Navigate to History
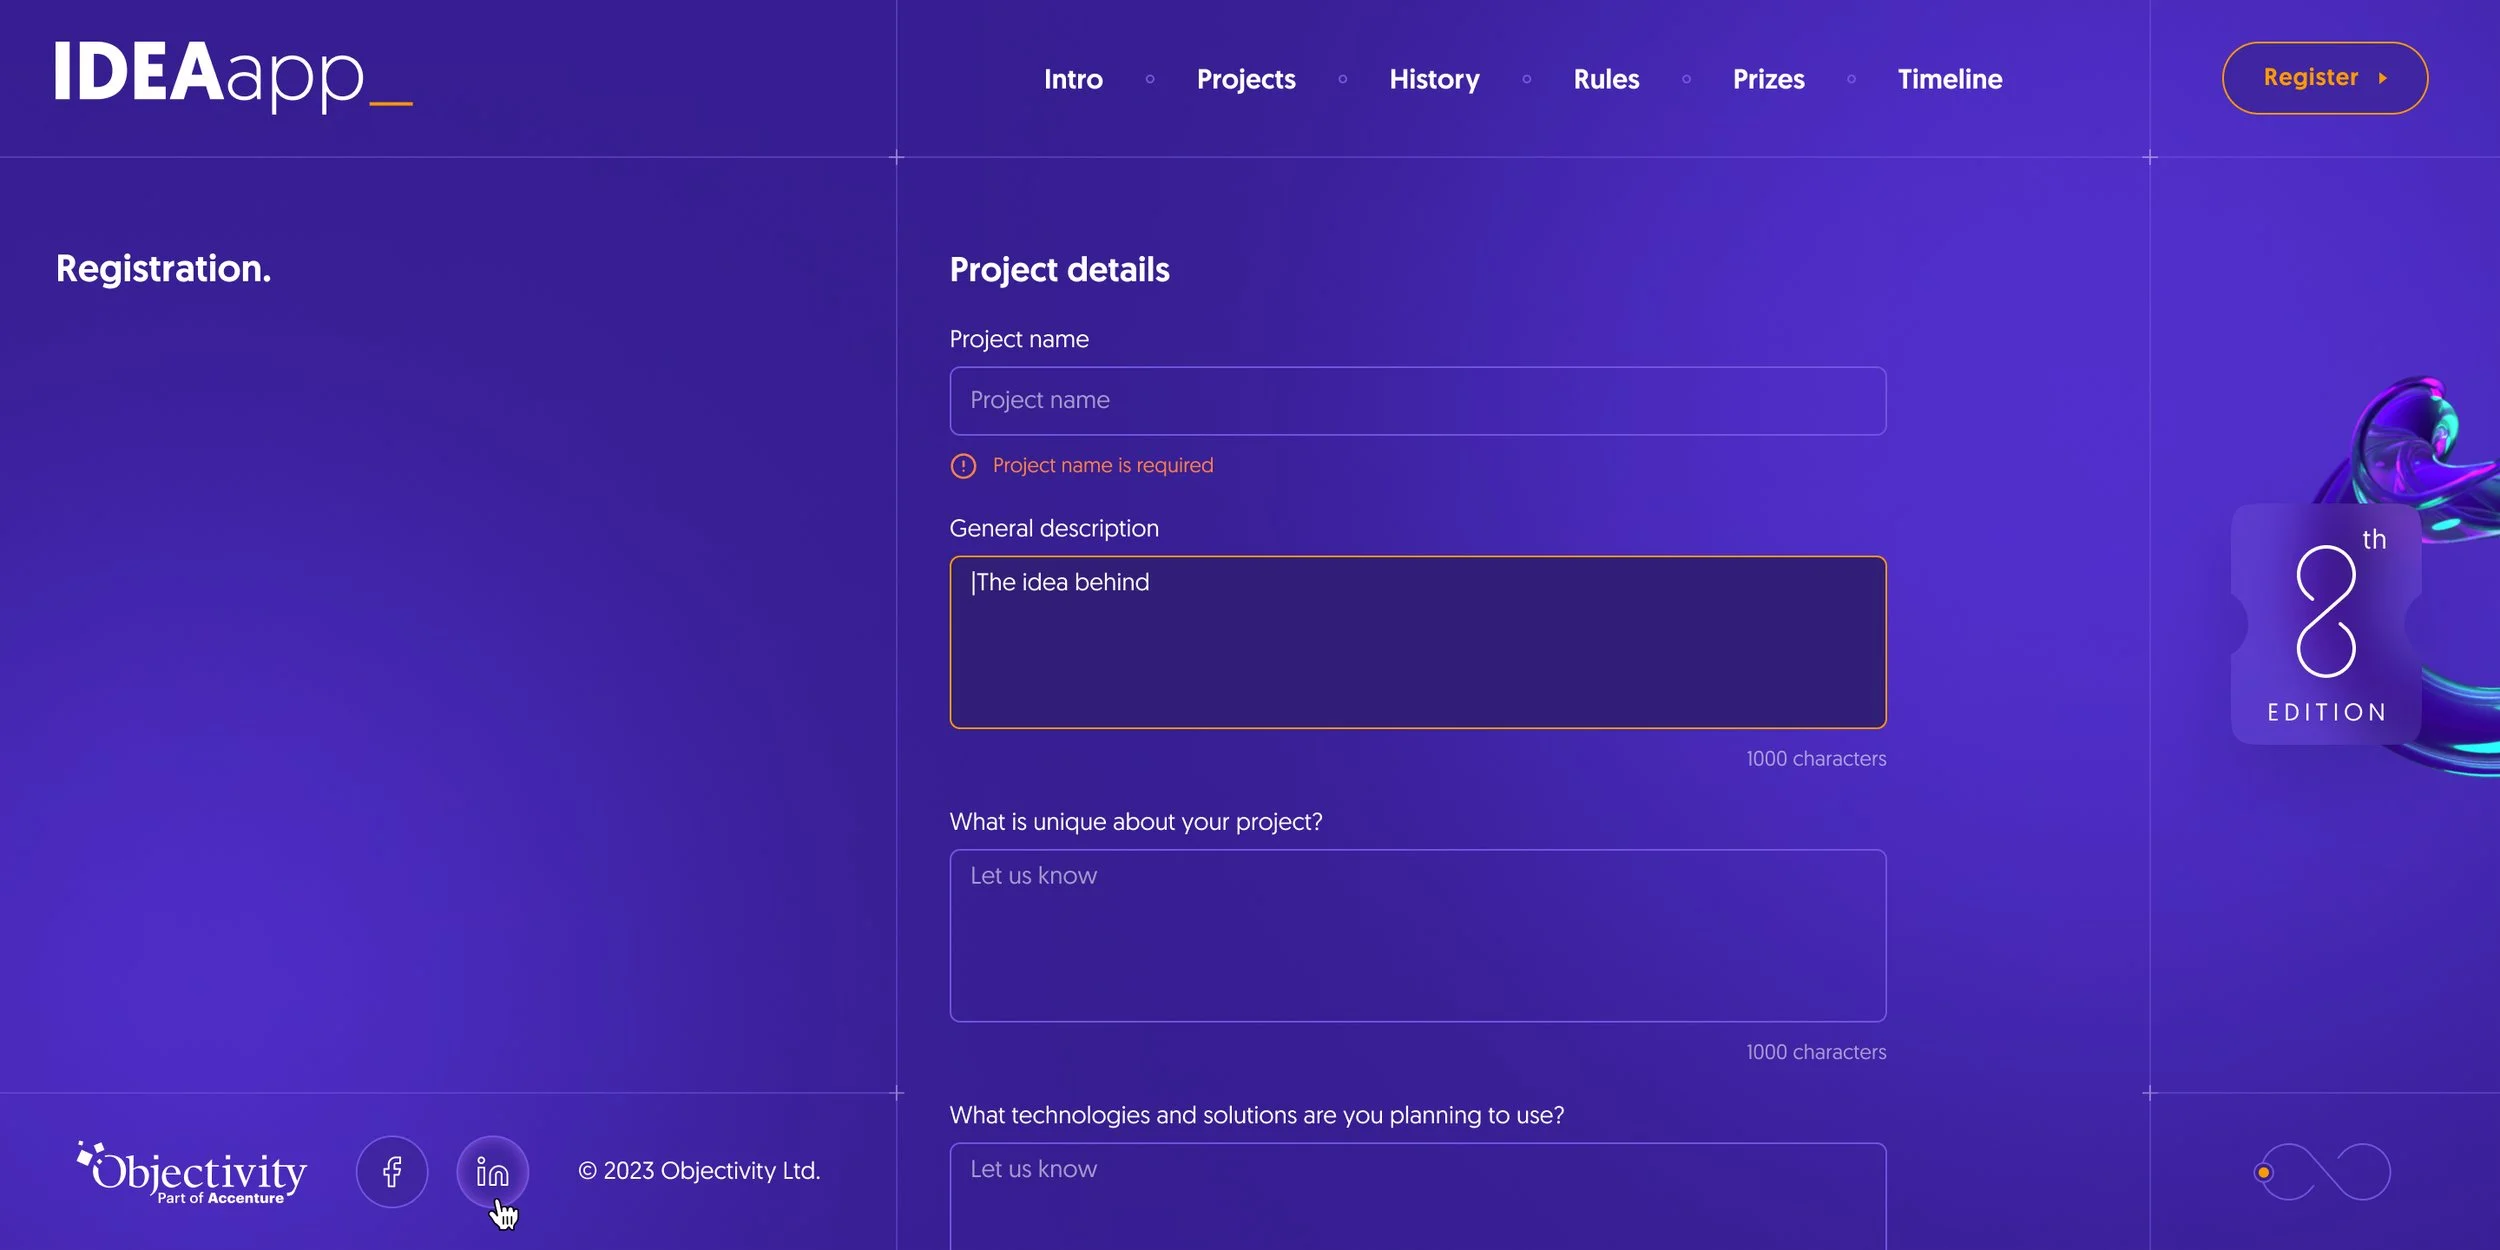The image size is (2500, 1250). pos(1433,79)
